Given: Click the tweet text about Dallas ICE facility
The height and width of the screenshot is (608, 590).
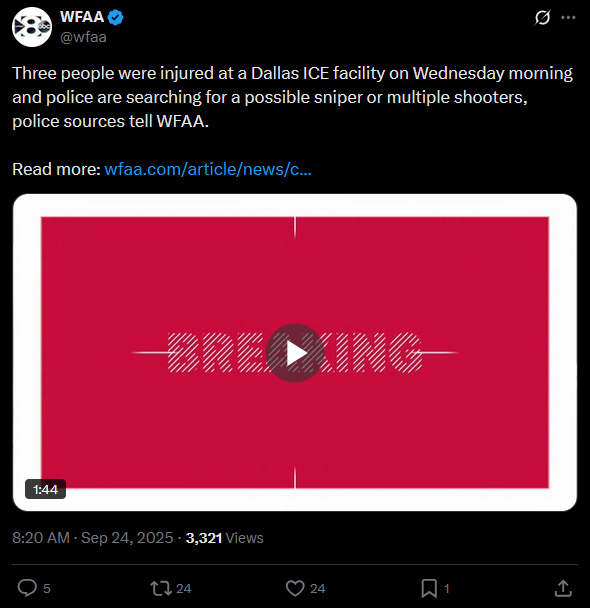Looking at the screenshot, I should tap(293, 97).
